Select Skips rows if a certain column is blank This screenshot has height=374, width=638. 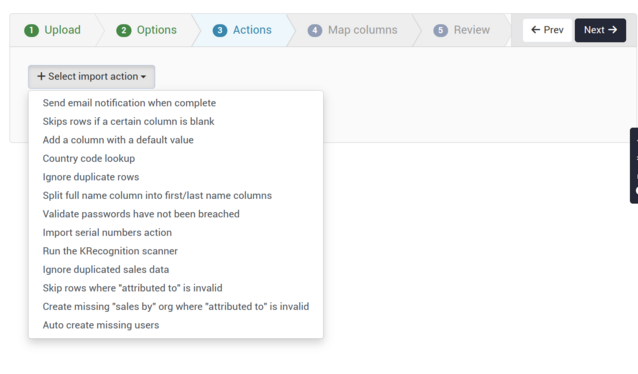pos(176,121)
